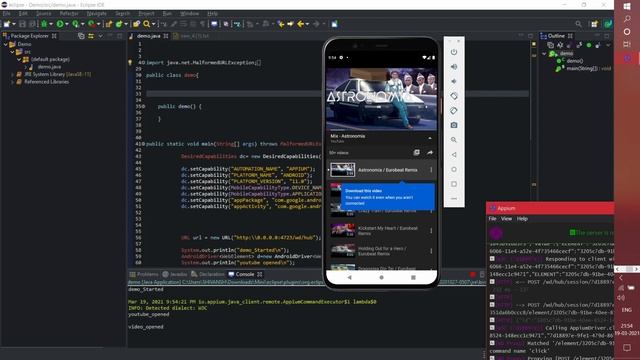Click the emulator volume up icon
Viewport: 640px width, 360px height.
[x=454, y=67]
